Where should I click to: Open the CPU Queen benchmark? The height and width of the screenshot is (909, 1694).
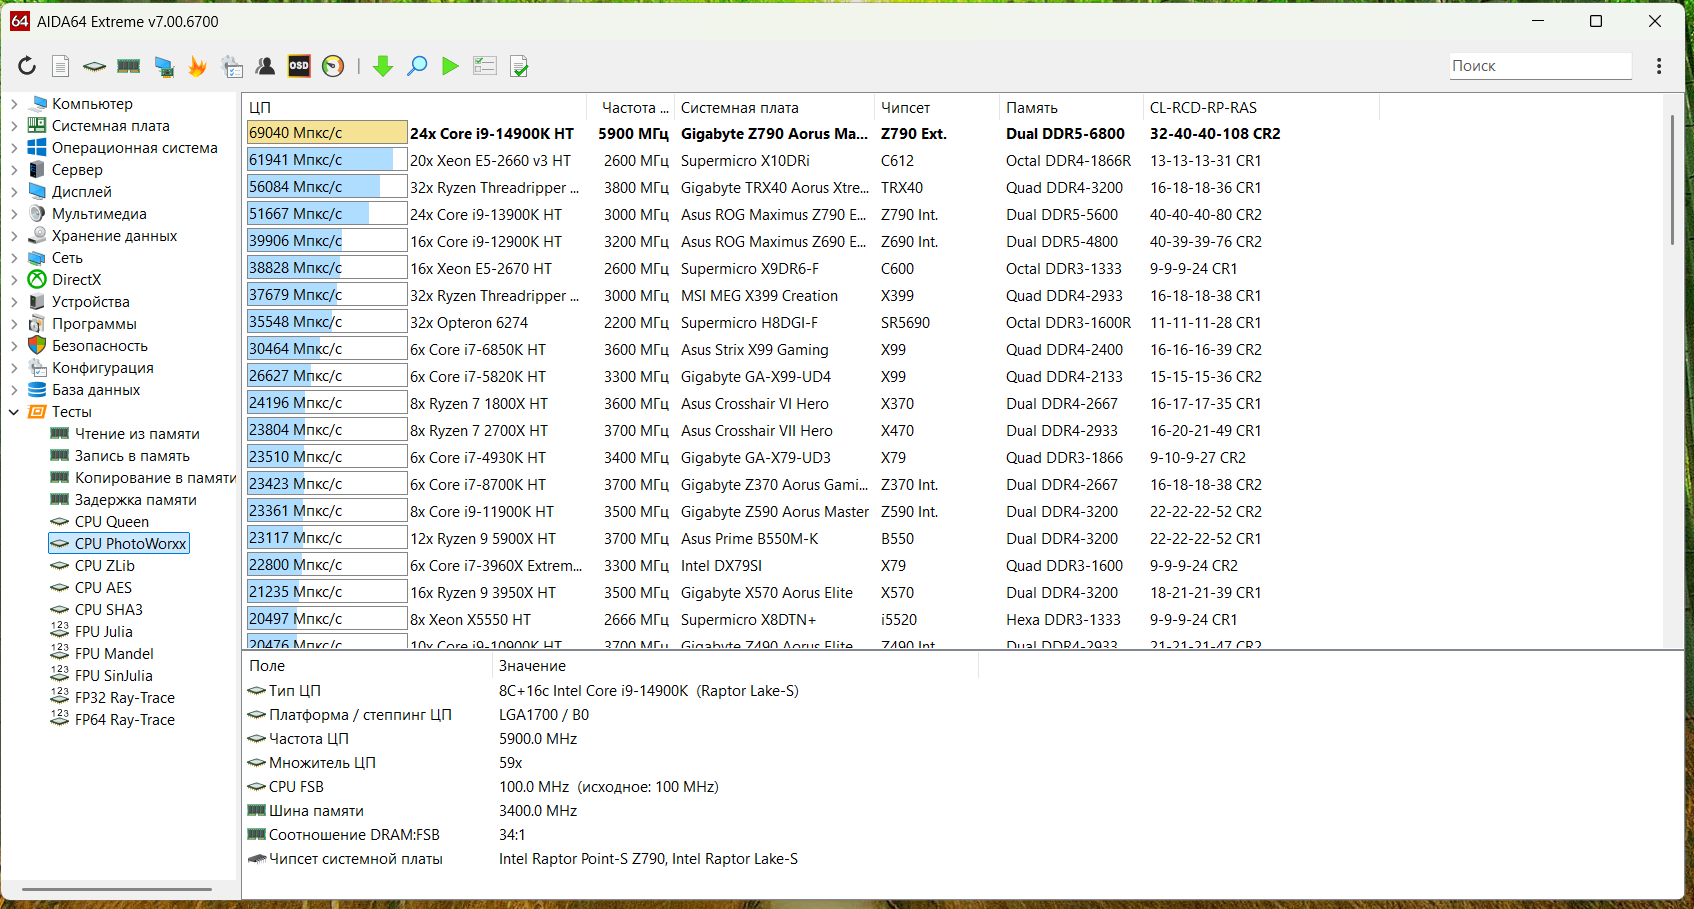point(112,521)
